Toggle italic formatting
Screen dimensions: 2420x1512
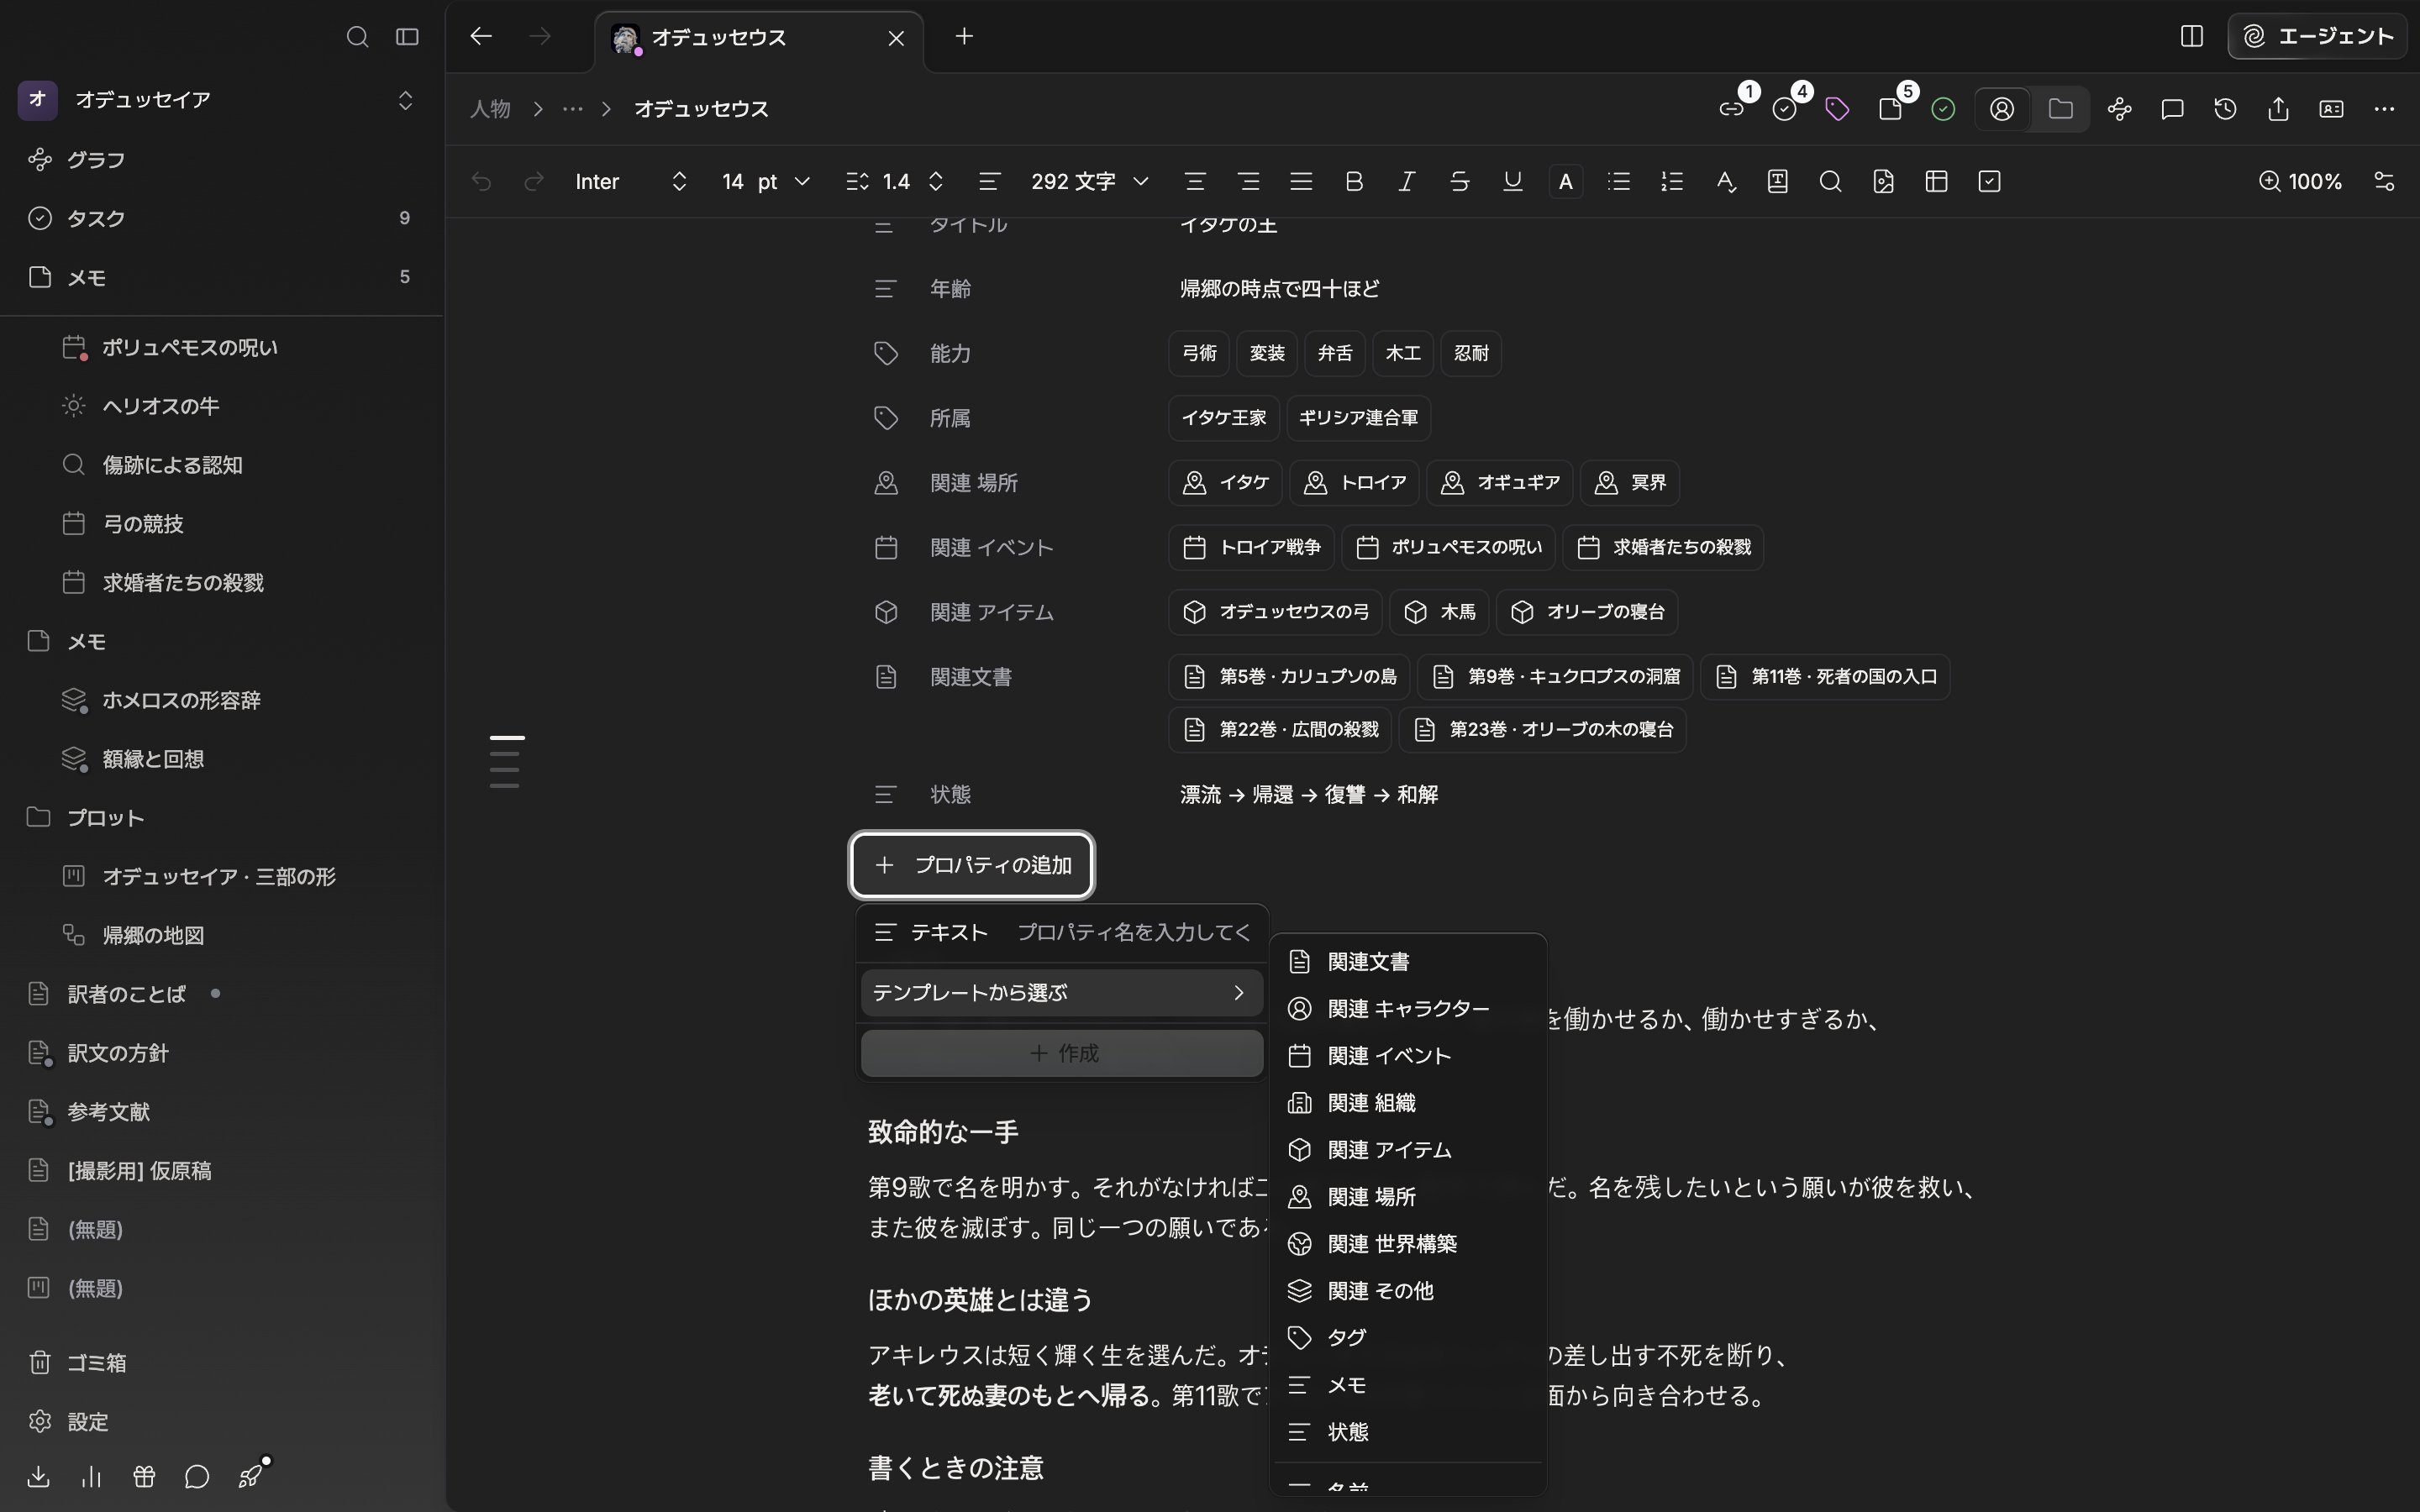(1407, 182)
